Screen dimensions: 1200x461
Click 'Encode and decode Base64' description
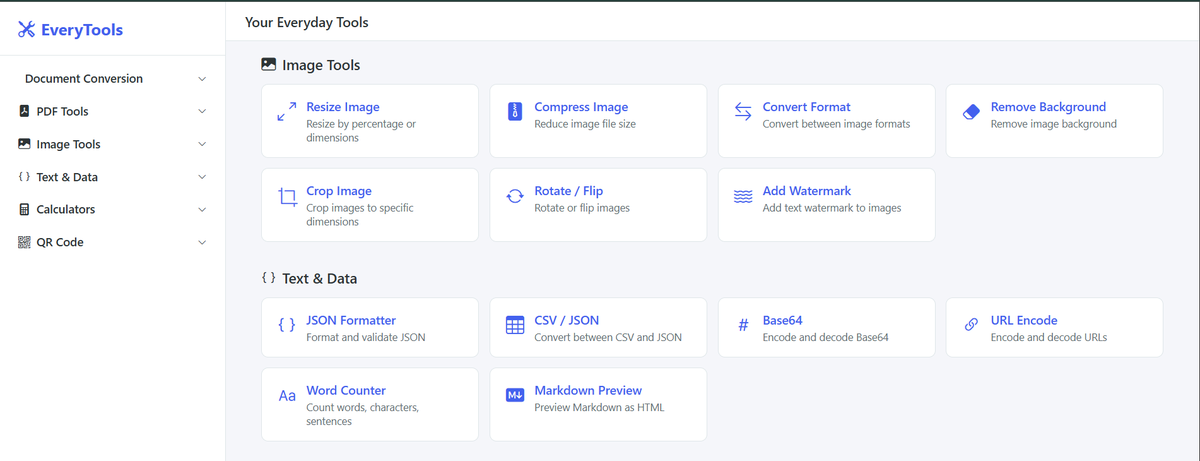pyautogui.click(x=825, y=338)
